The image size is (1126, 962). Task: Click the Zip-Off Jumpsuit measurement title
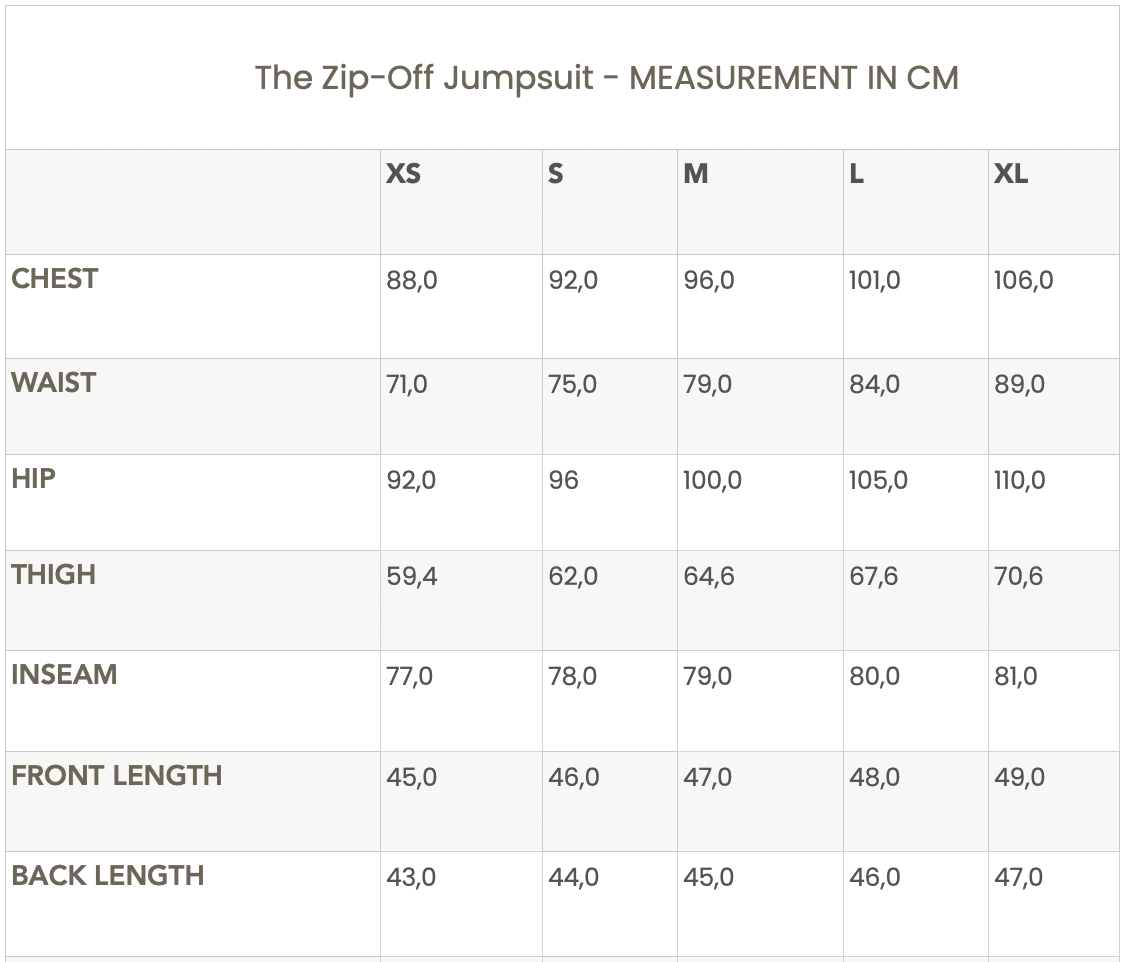coord(606,78)
